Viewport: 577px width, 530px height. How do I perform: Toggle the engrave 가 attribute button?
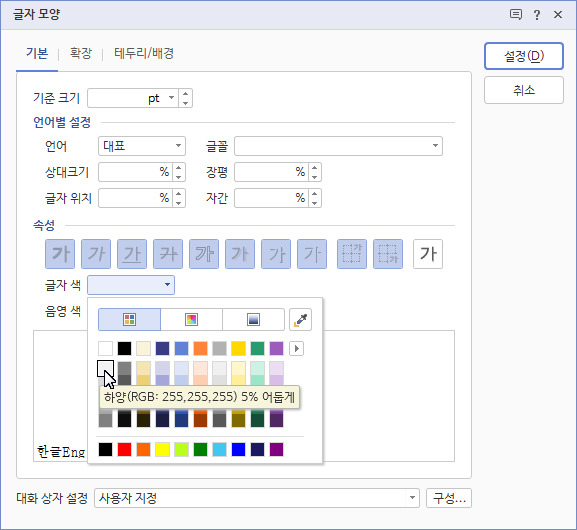[x=312, y=254]
